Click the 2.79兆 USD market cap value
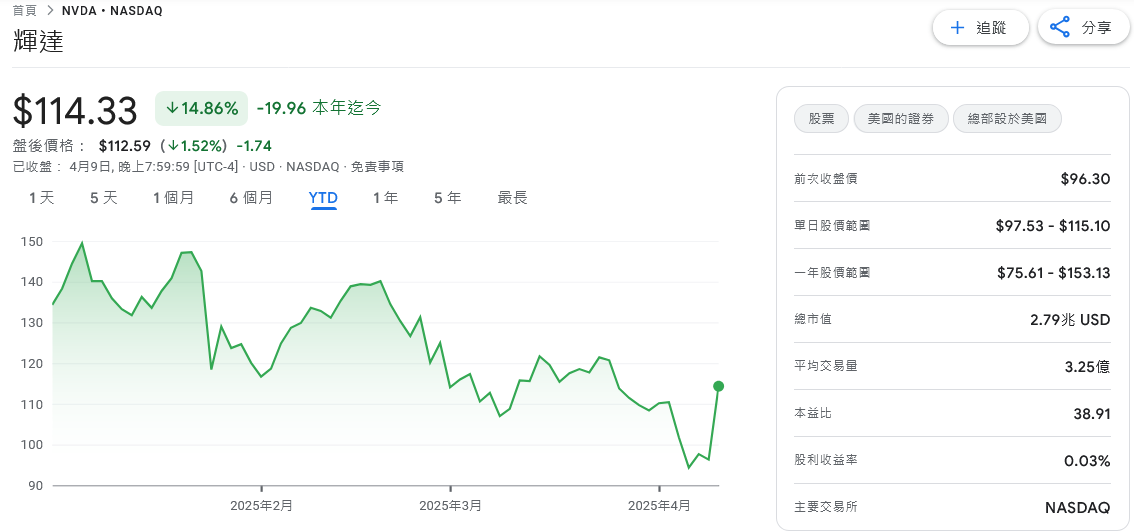 click(1070, 319)
